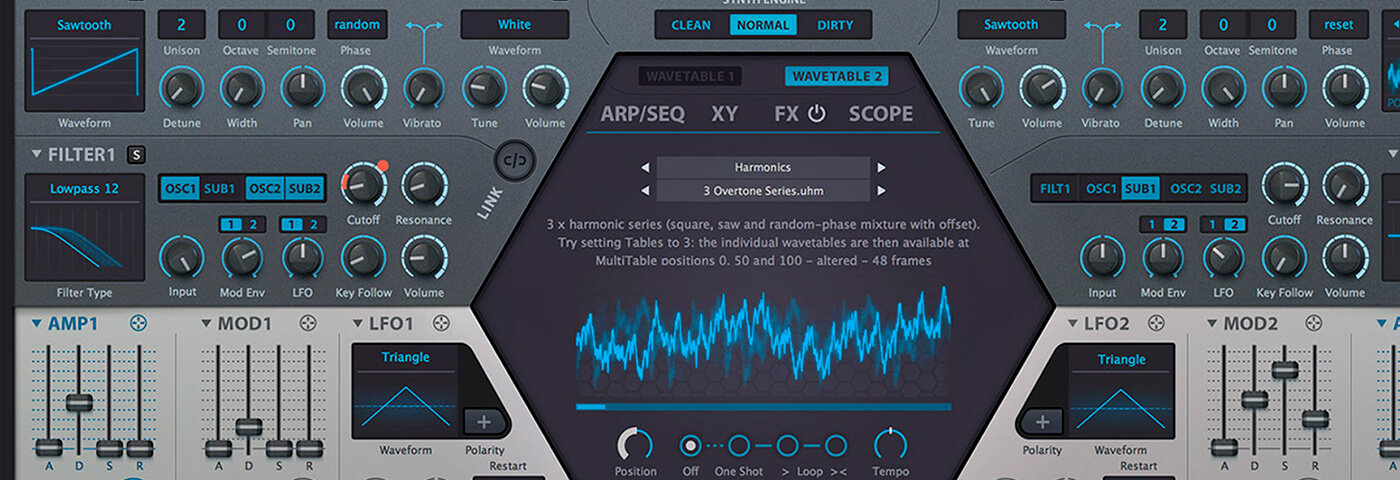This screenshot has height=480, width=1400.
Task: Toggle the FILT1 source button
Action: pos(1055,188)
